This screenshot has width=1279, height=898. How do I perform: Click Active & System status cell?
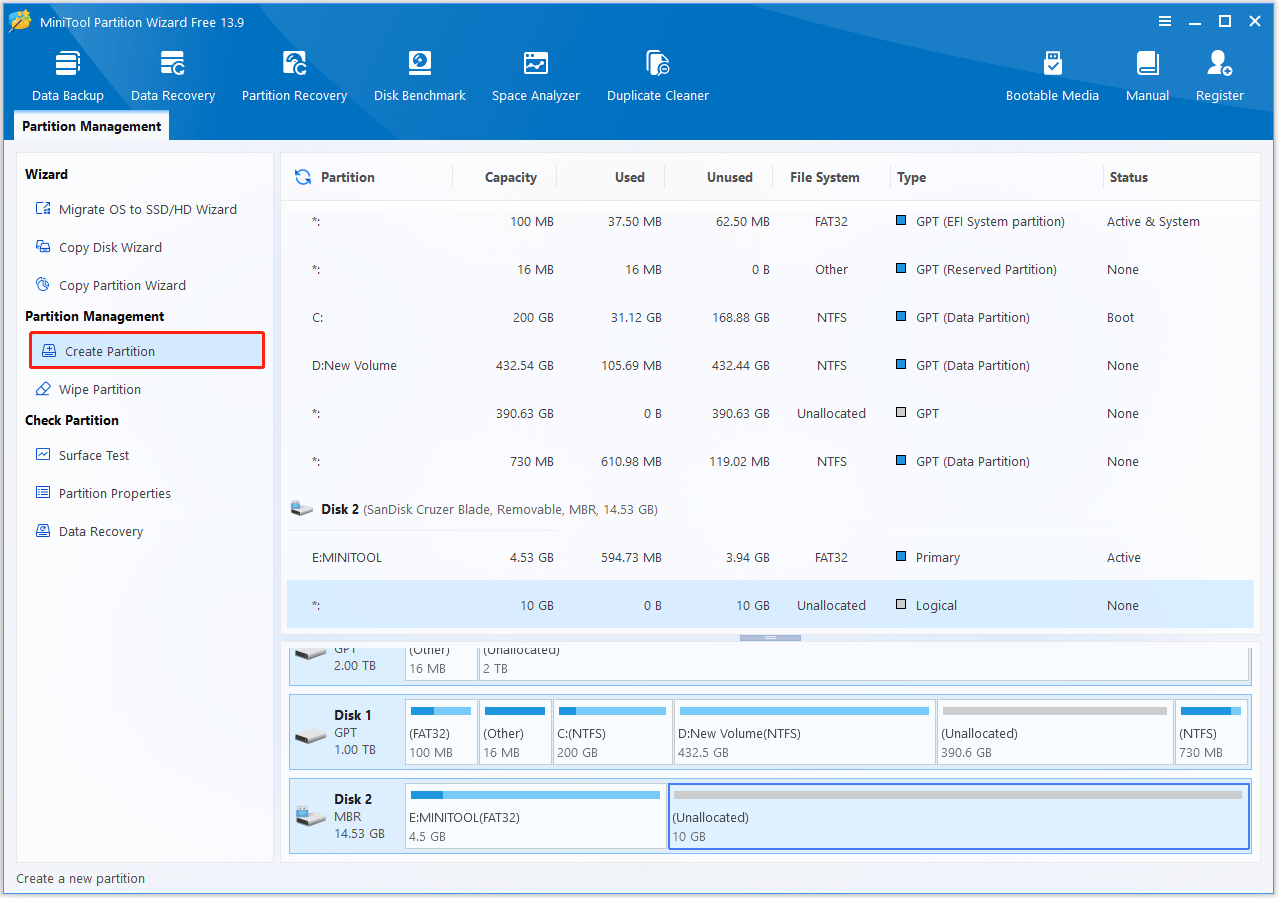pos(1153,221)
